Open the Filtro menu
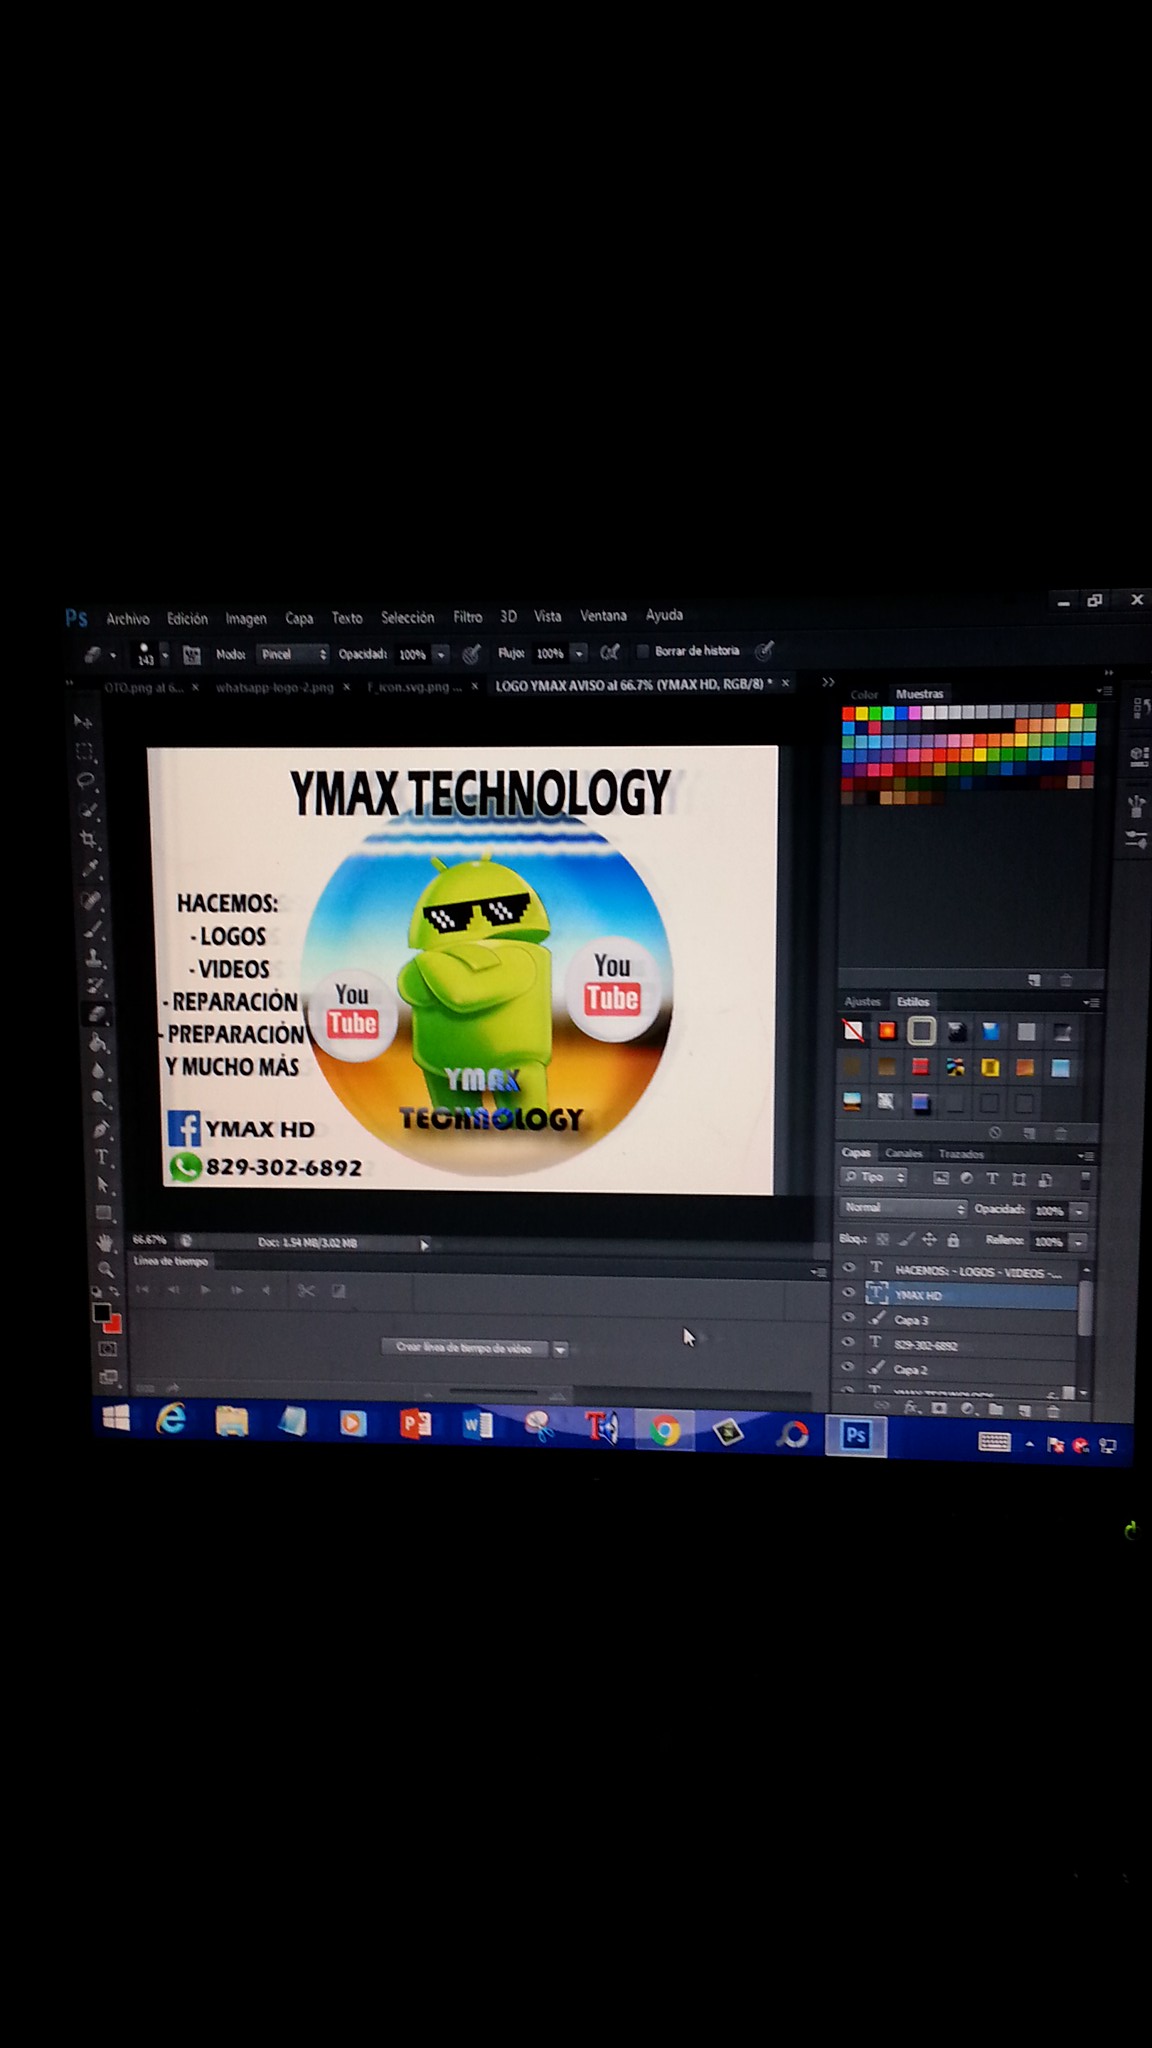This screenshot has height=2048, width=1152. (x=467, y=617)
